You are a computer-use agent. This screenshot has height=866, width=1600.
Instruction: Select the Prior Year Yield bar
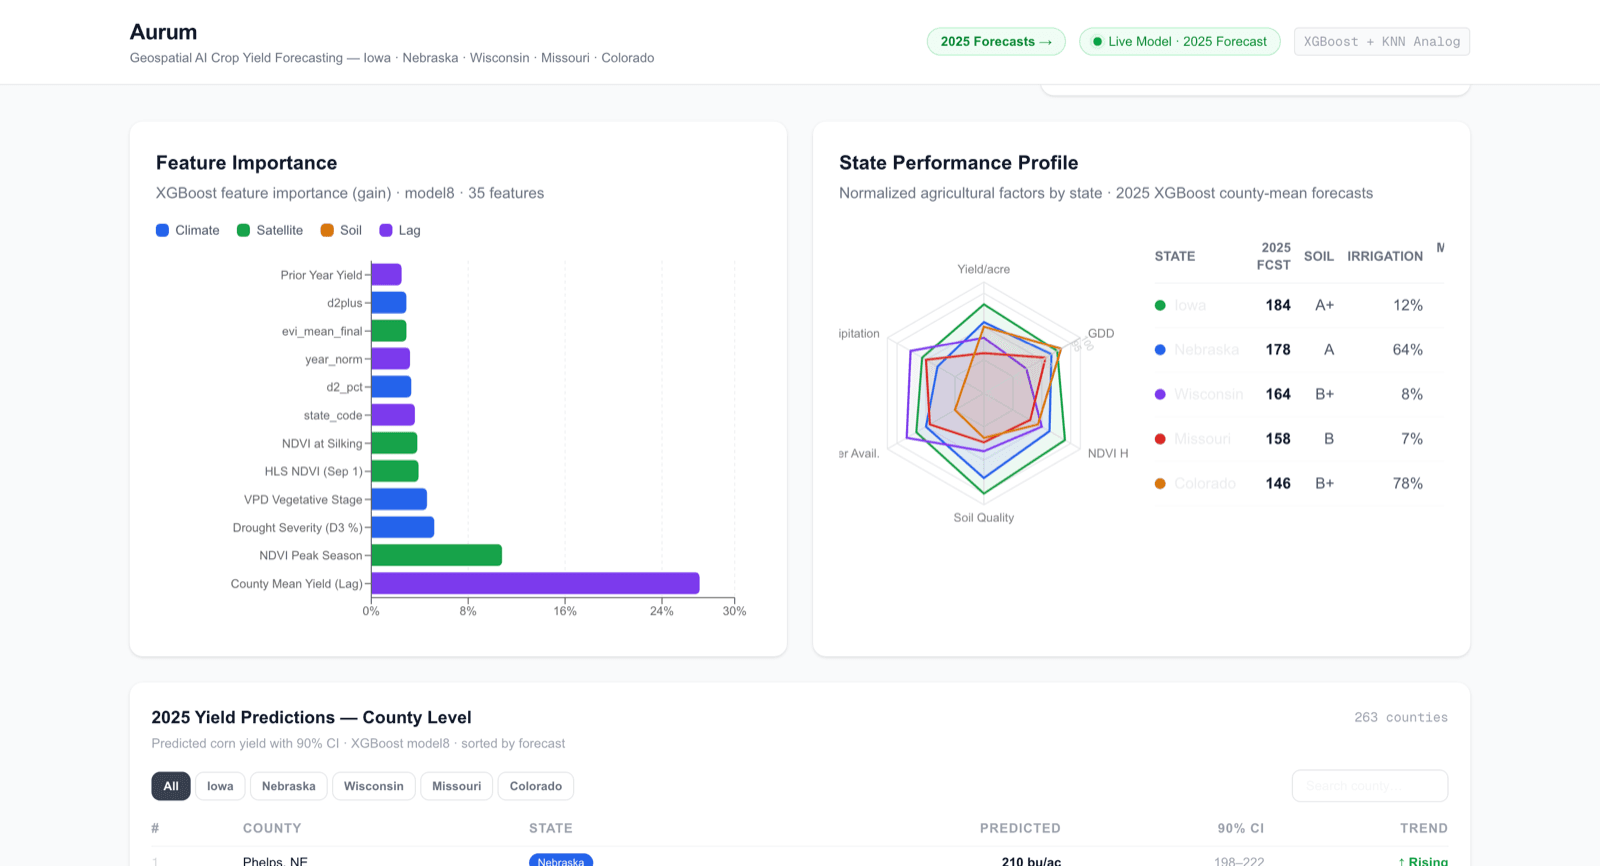[x=386, y=274]
